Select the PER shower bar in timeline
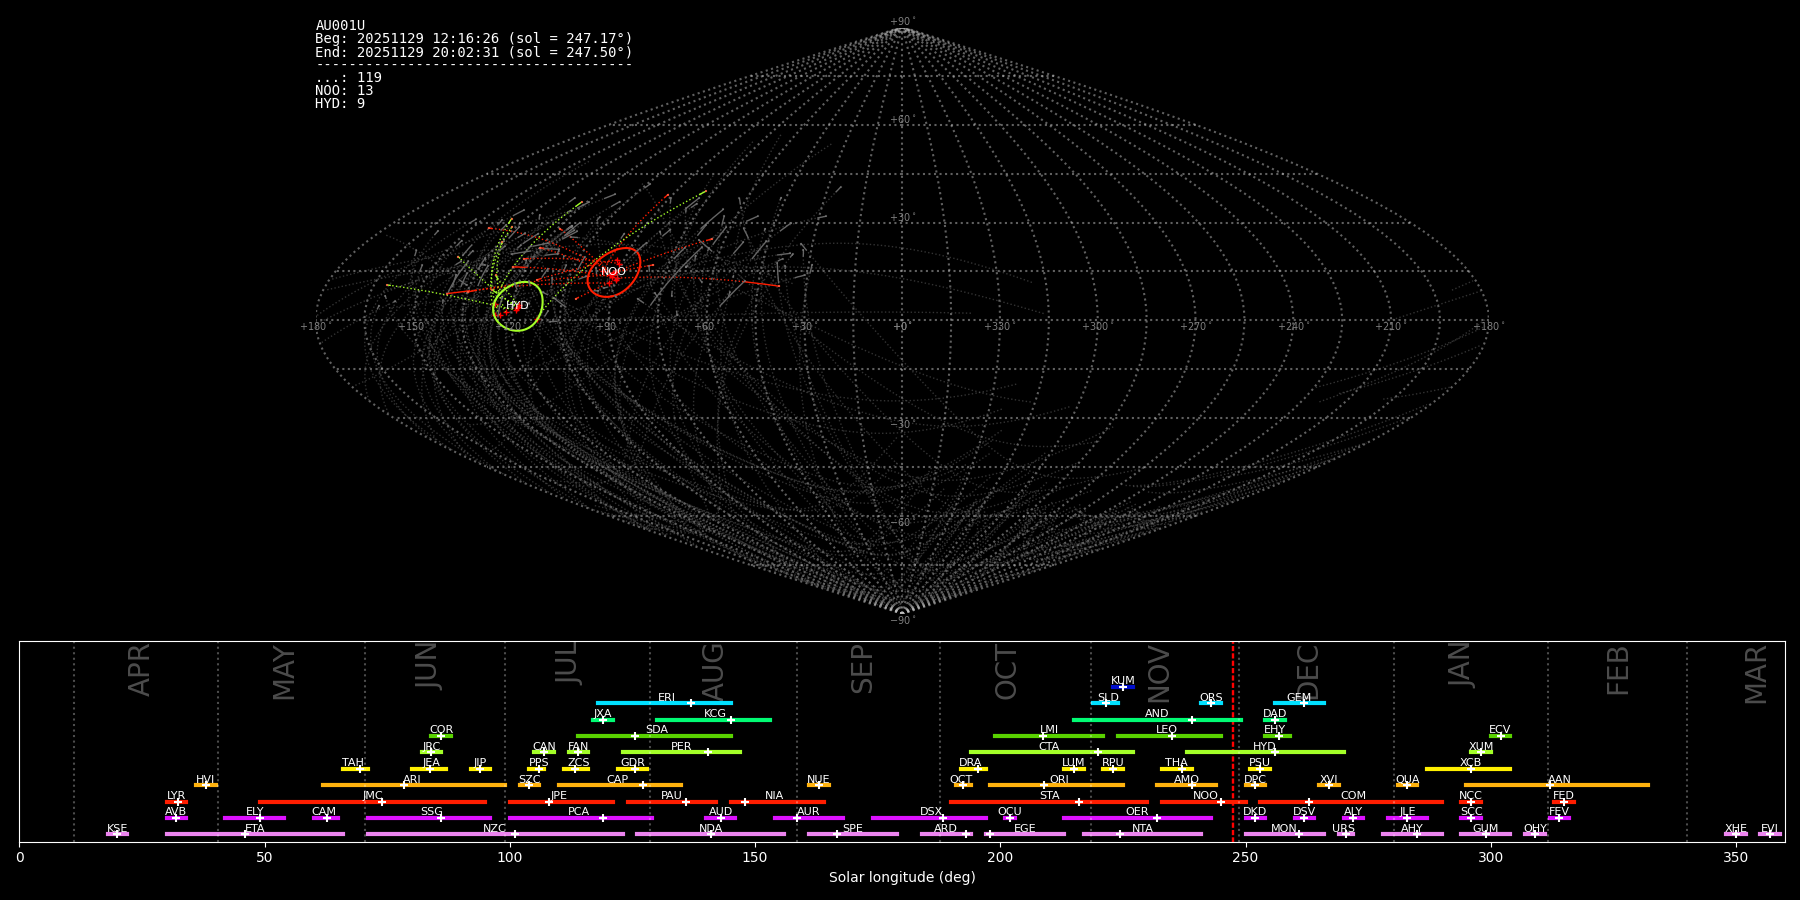The height and width of the screenshot is (900, 1800). tap(681, 752)
